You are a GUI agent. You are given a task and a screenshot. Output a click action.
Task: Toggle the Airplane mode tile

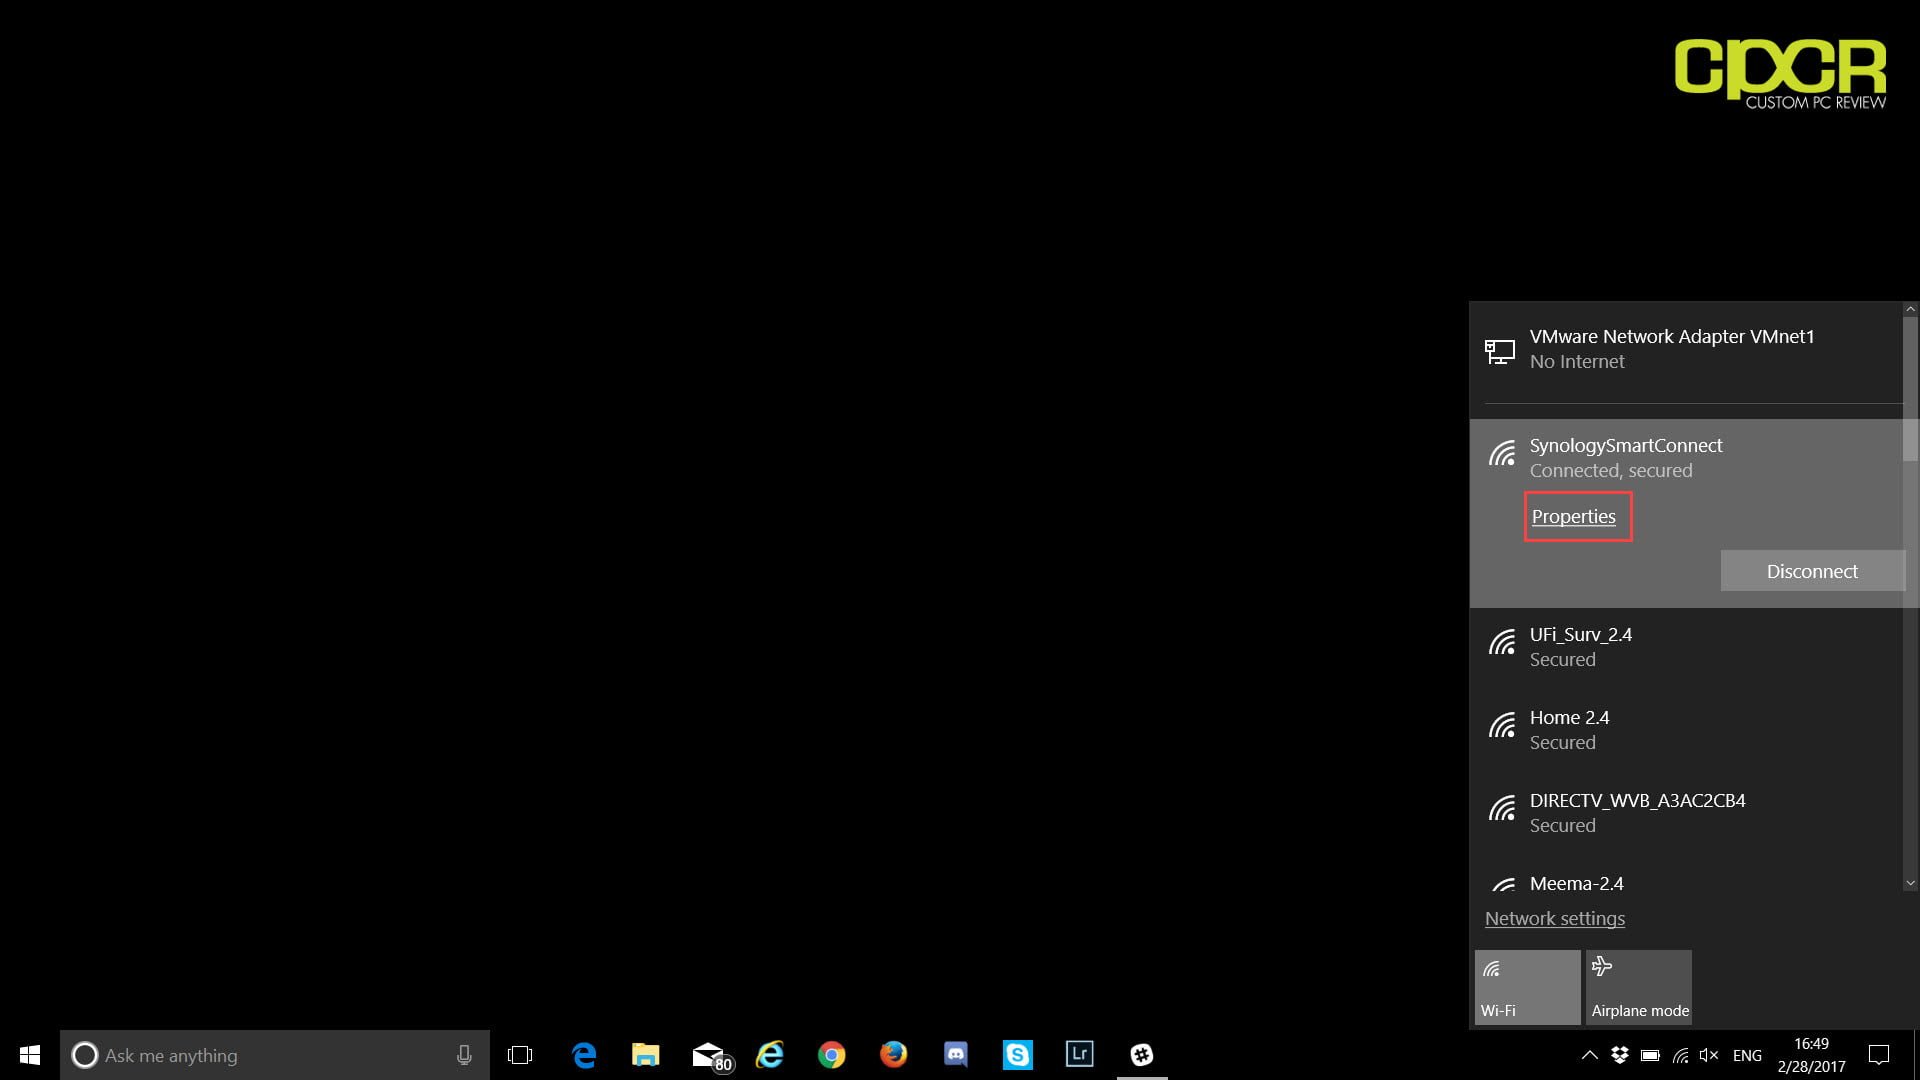point(1639,987)
